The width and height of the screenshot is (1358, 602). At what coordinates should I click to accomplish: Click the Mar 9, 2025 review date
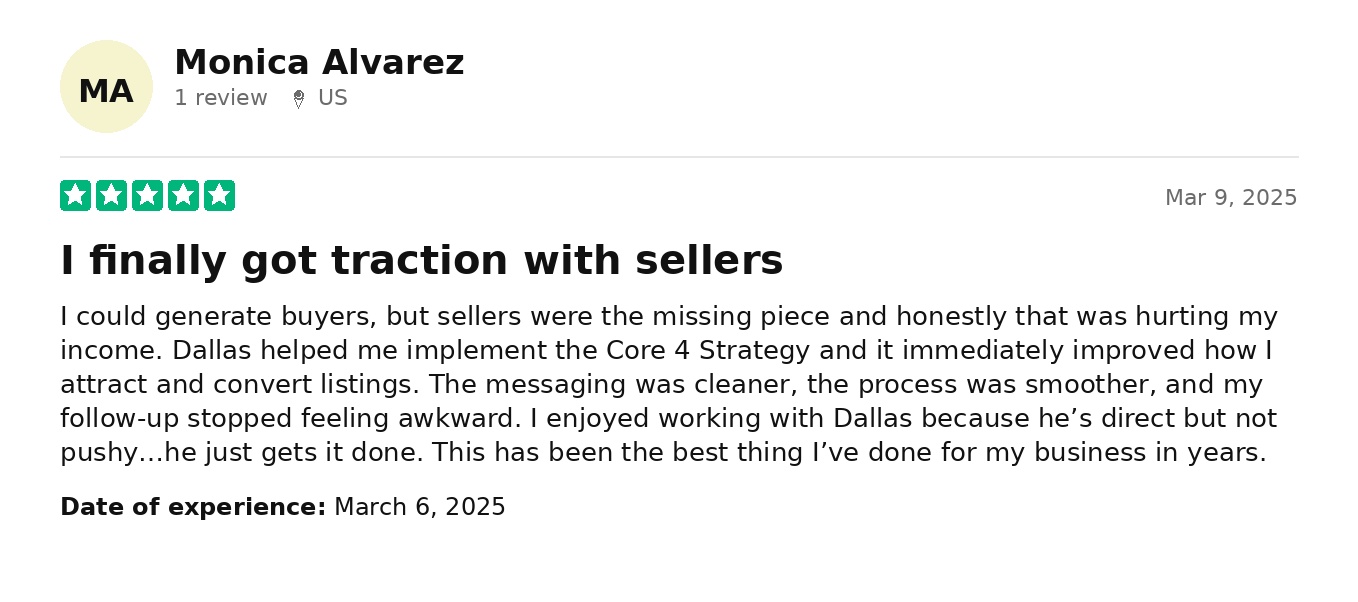(1230, 198)
